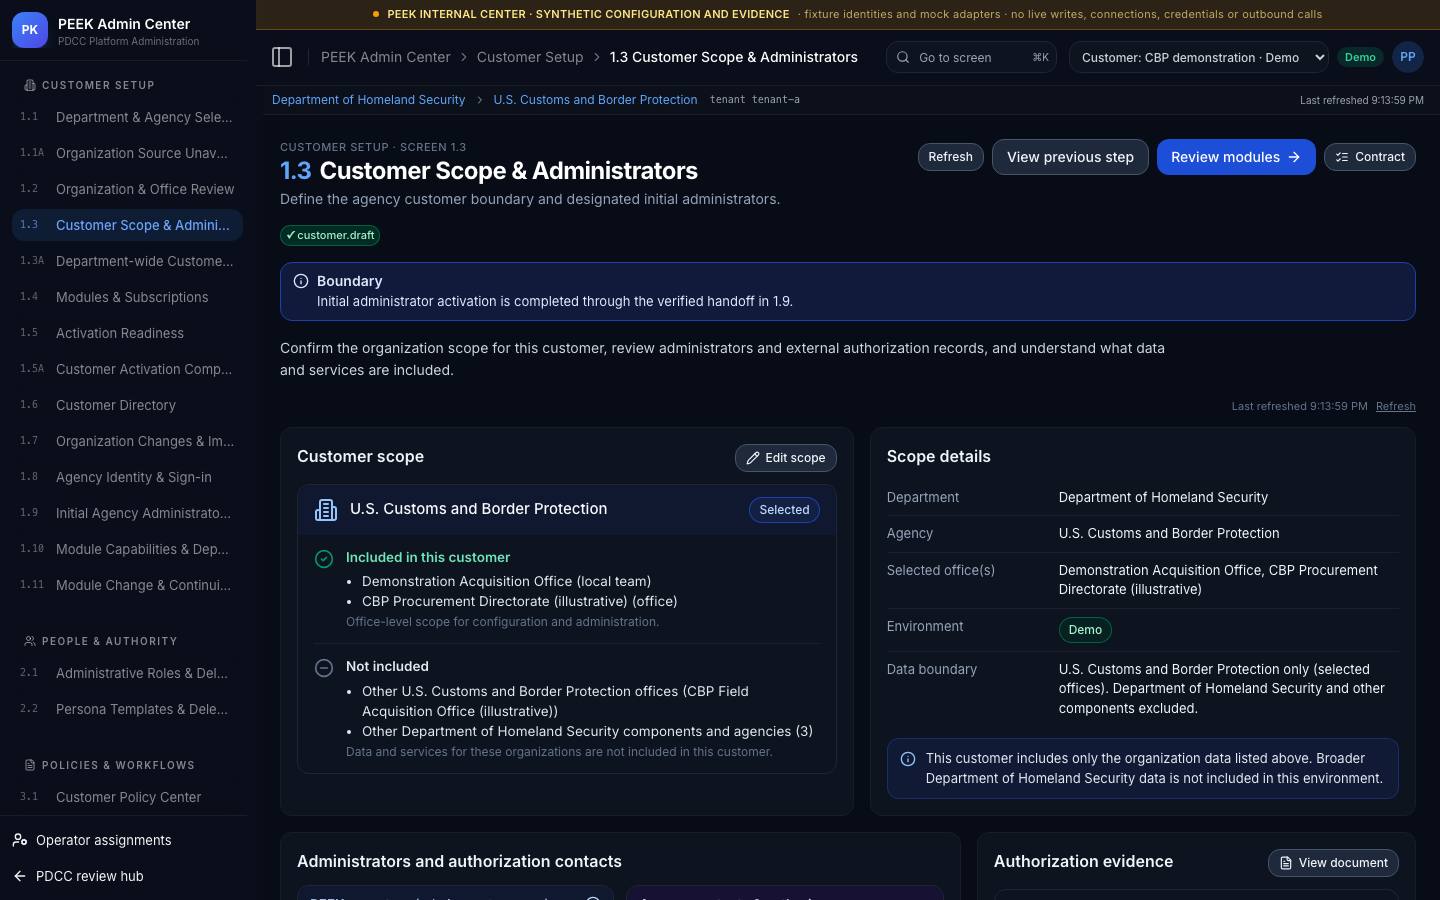
Task: Open Customer Policy Center in sidebar
Action: click(x=127, y=797)
